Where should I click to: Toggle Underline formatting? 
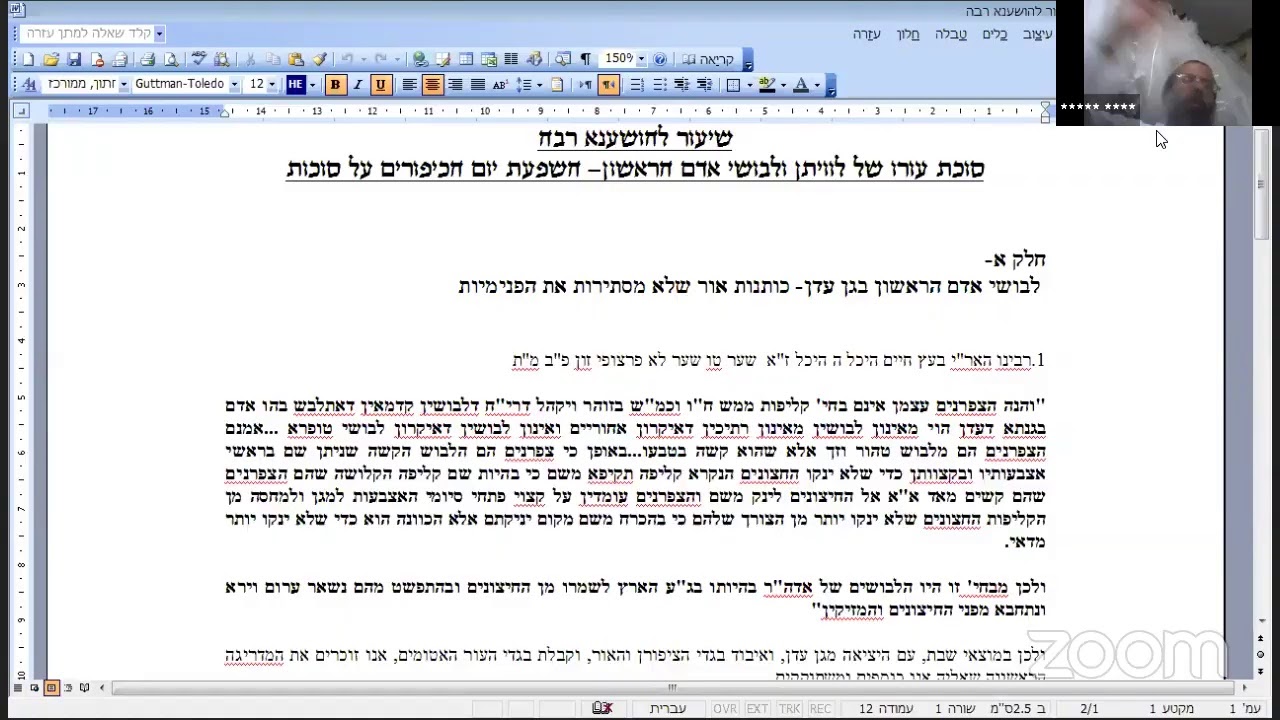point(380,85)
